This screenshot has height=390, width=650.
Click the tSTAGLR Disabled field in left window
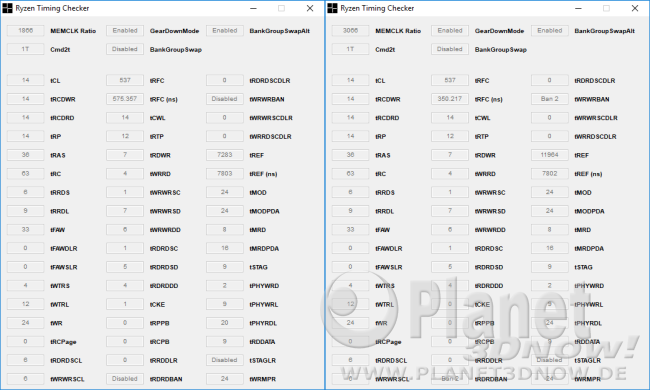coord(225,360)
